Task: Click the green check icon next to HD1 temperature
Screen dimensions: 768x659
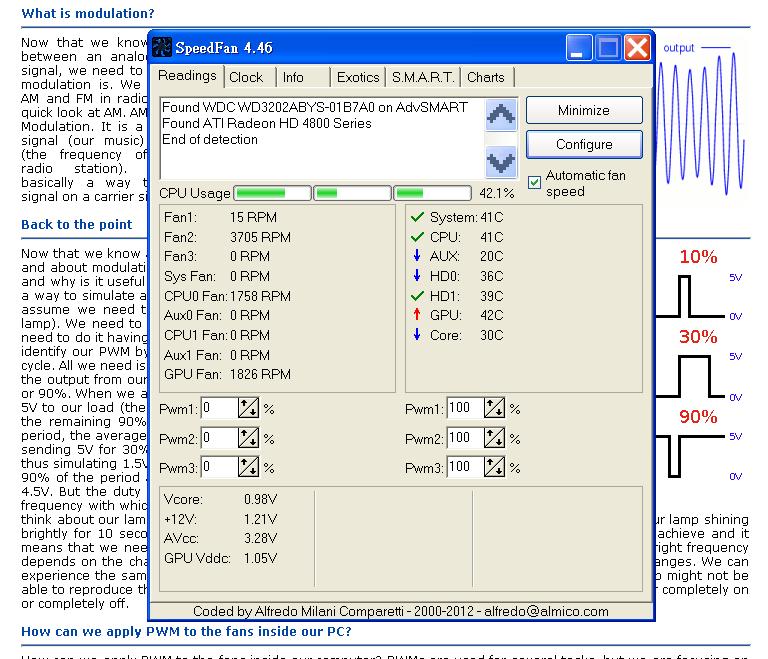Action: pos(417,296)
